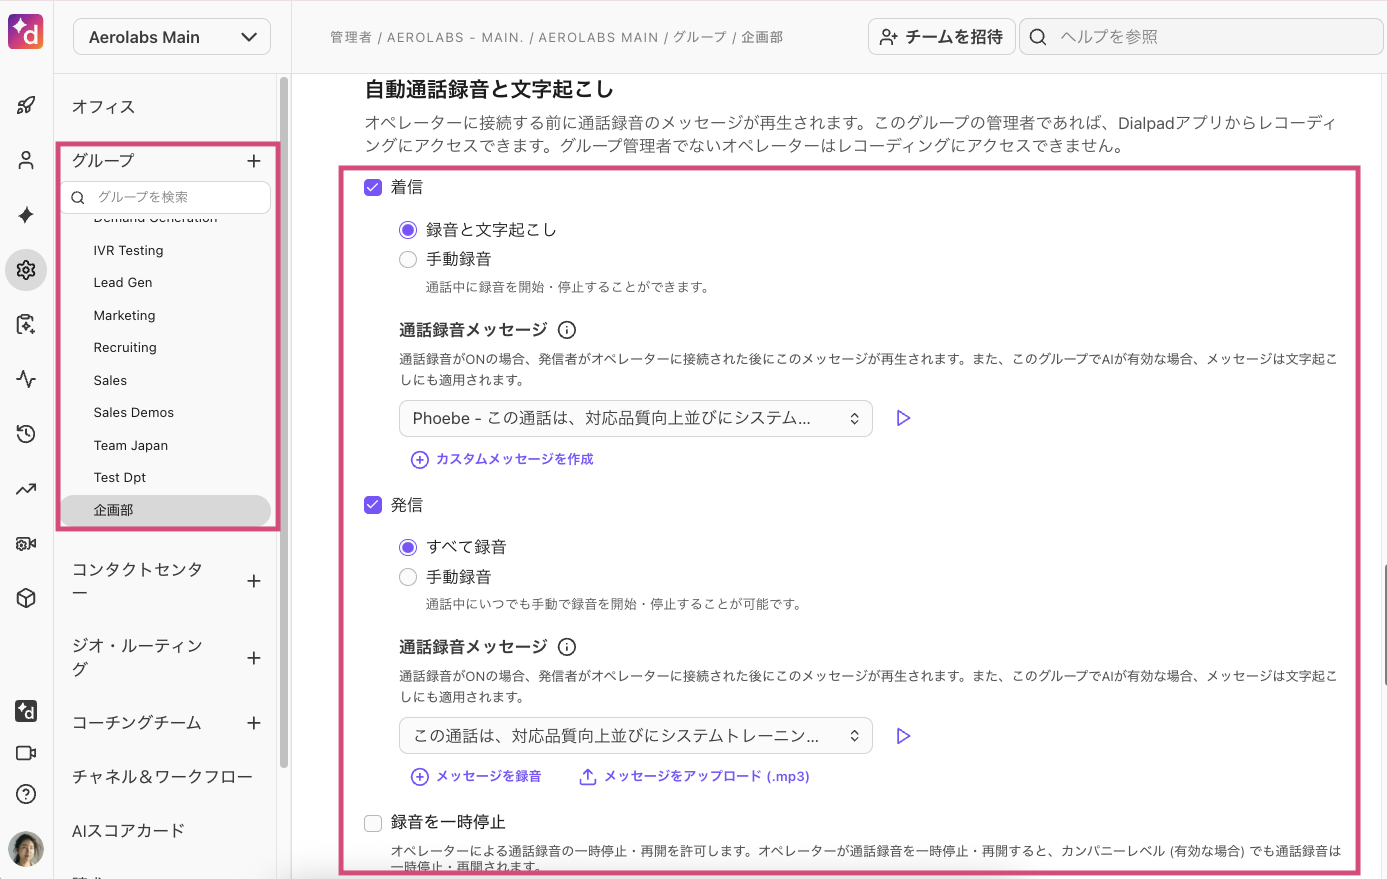Play the inbound recording message preview
The width and height of the screenshot is (1387, 879).
point(903,418)
